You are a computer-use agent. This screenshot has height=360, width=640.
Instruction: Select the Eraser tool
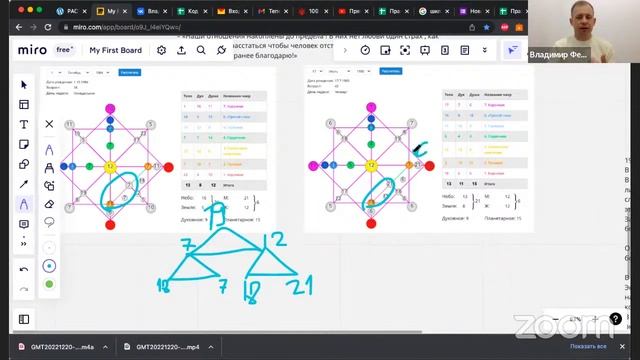[x=49, y=204]
